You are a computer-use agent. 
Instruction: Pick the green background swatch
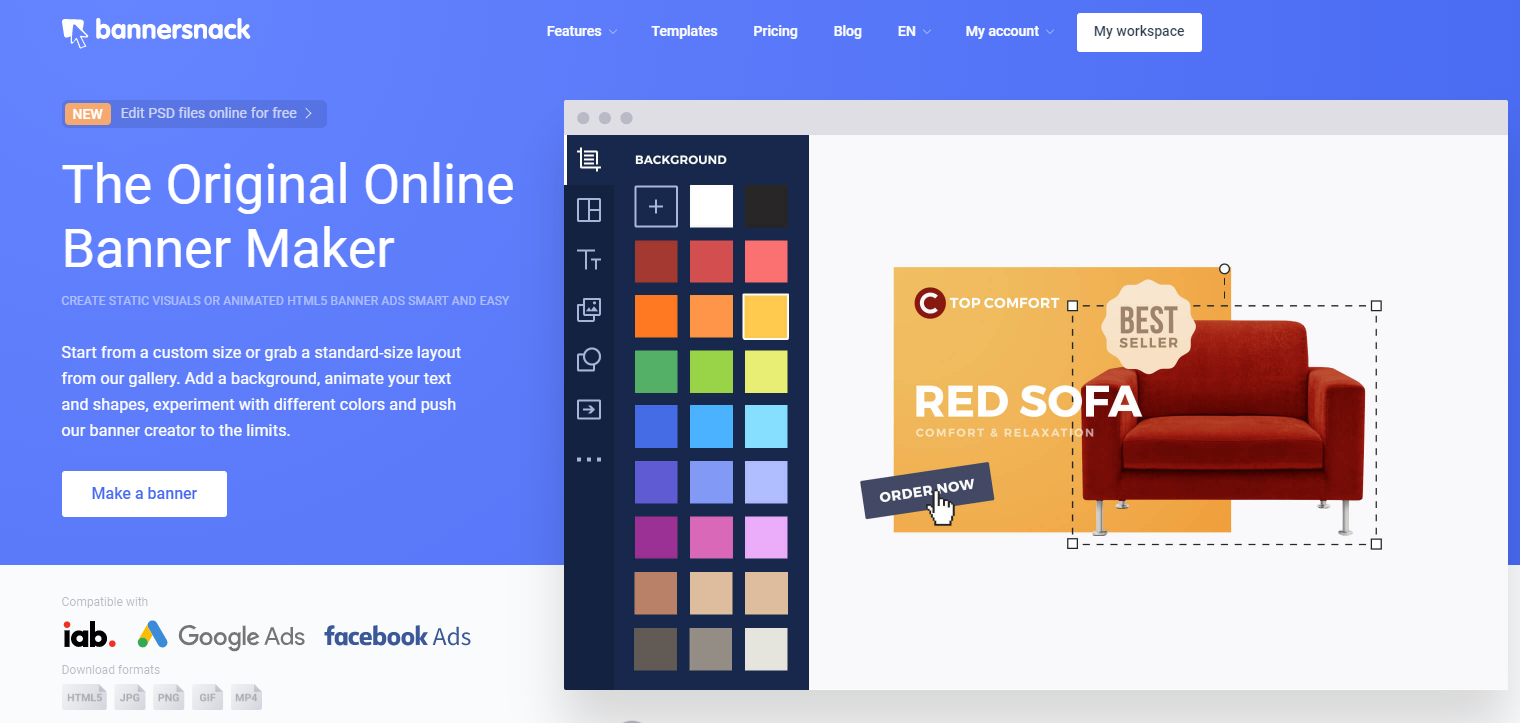[656, 372]
